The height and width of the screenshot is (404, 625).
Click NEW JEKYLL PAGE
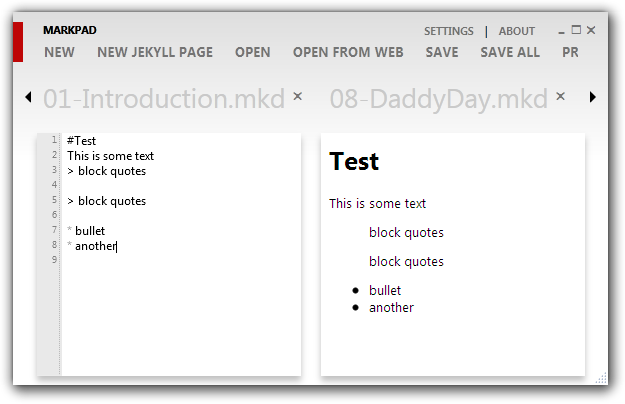pyautogui.click(x=154, y=52)
